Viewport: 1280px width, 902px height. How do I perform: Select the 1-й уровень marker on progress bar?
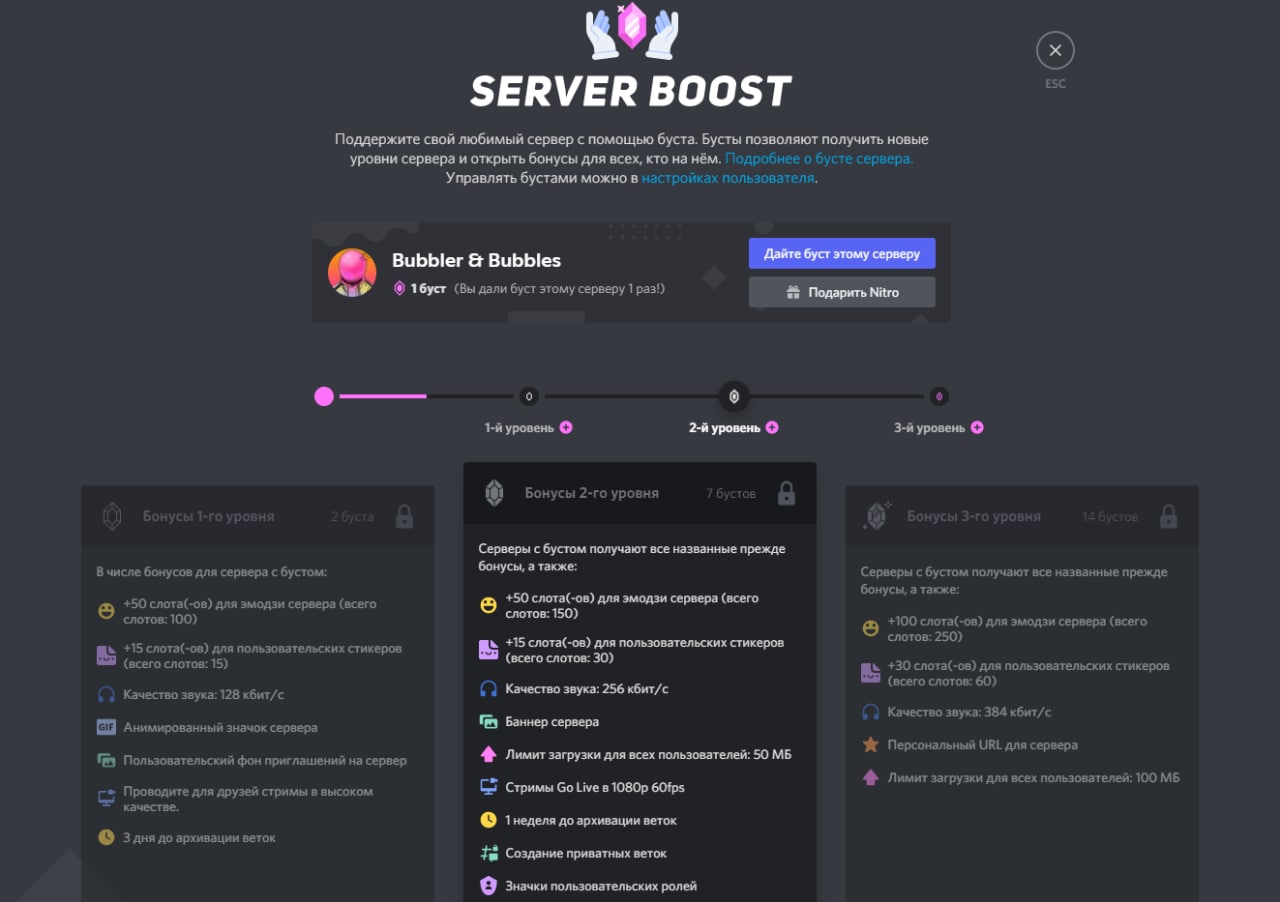coord(529,397)
